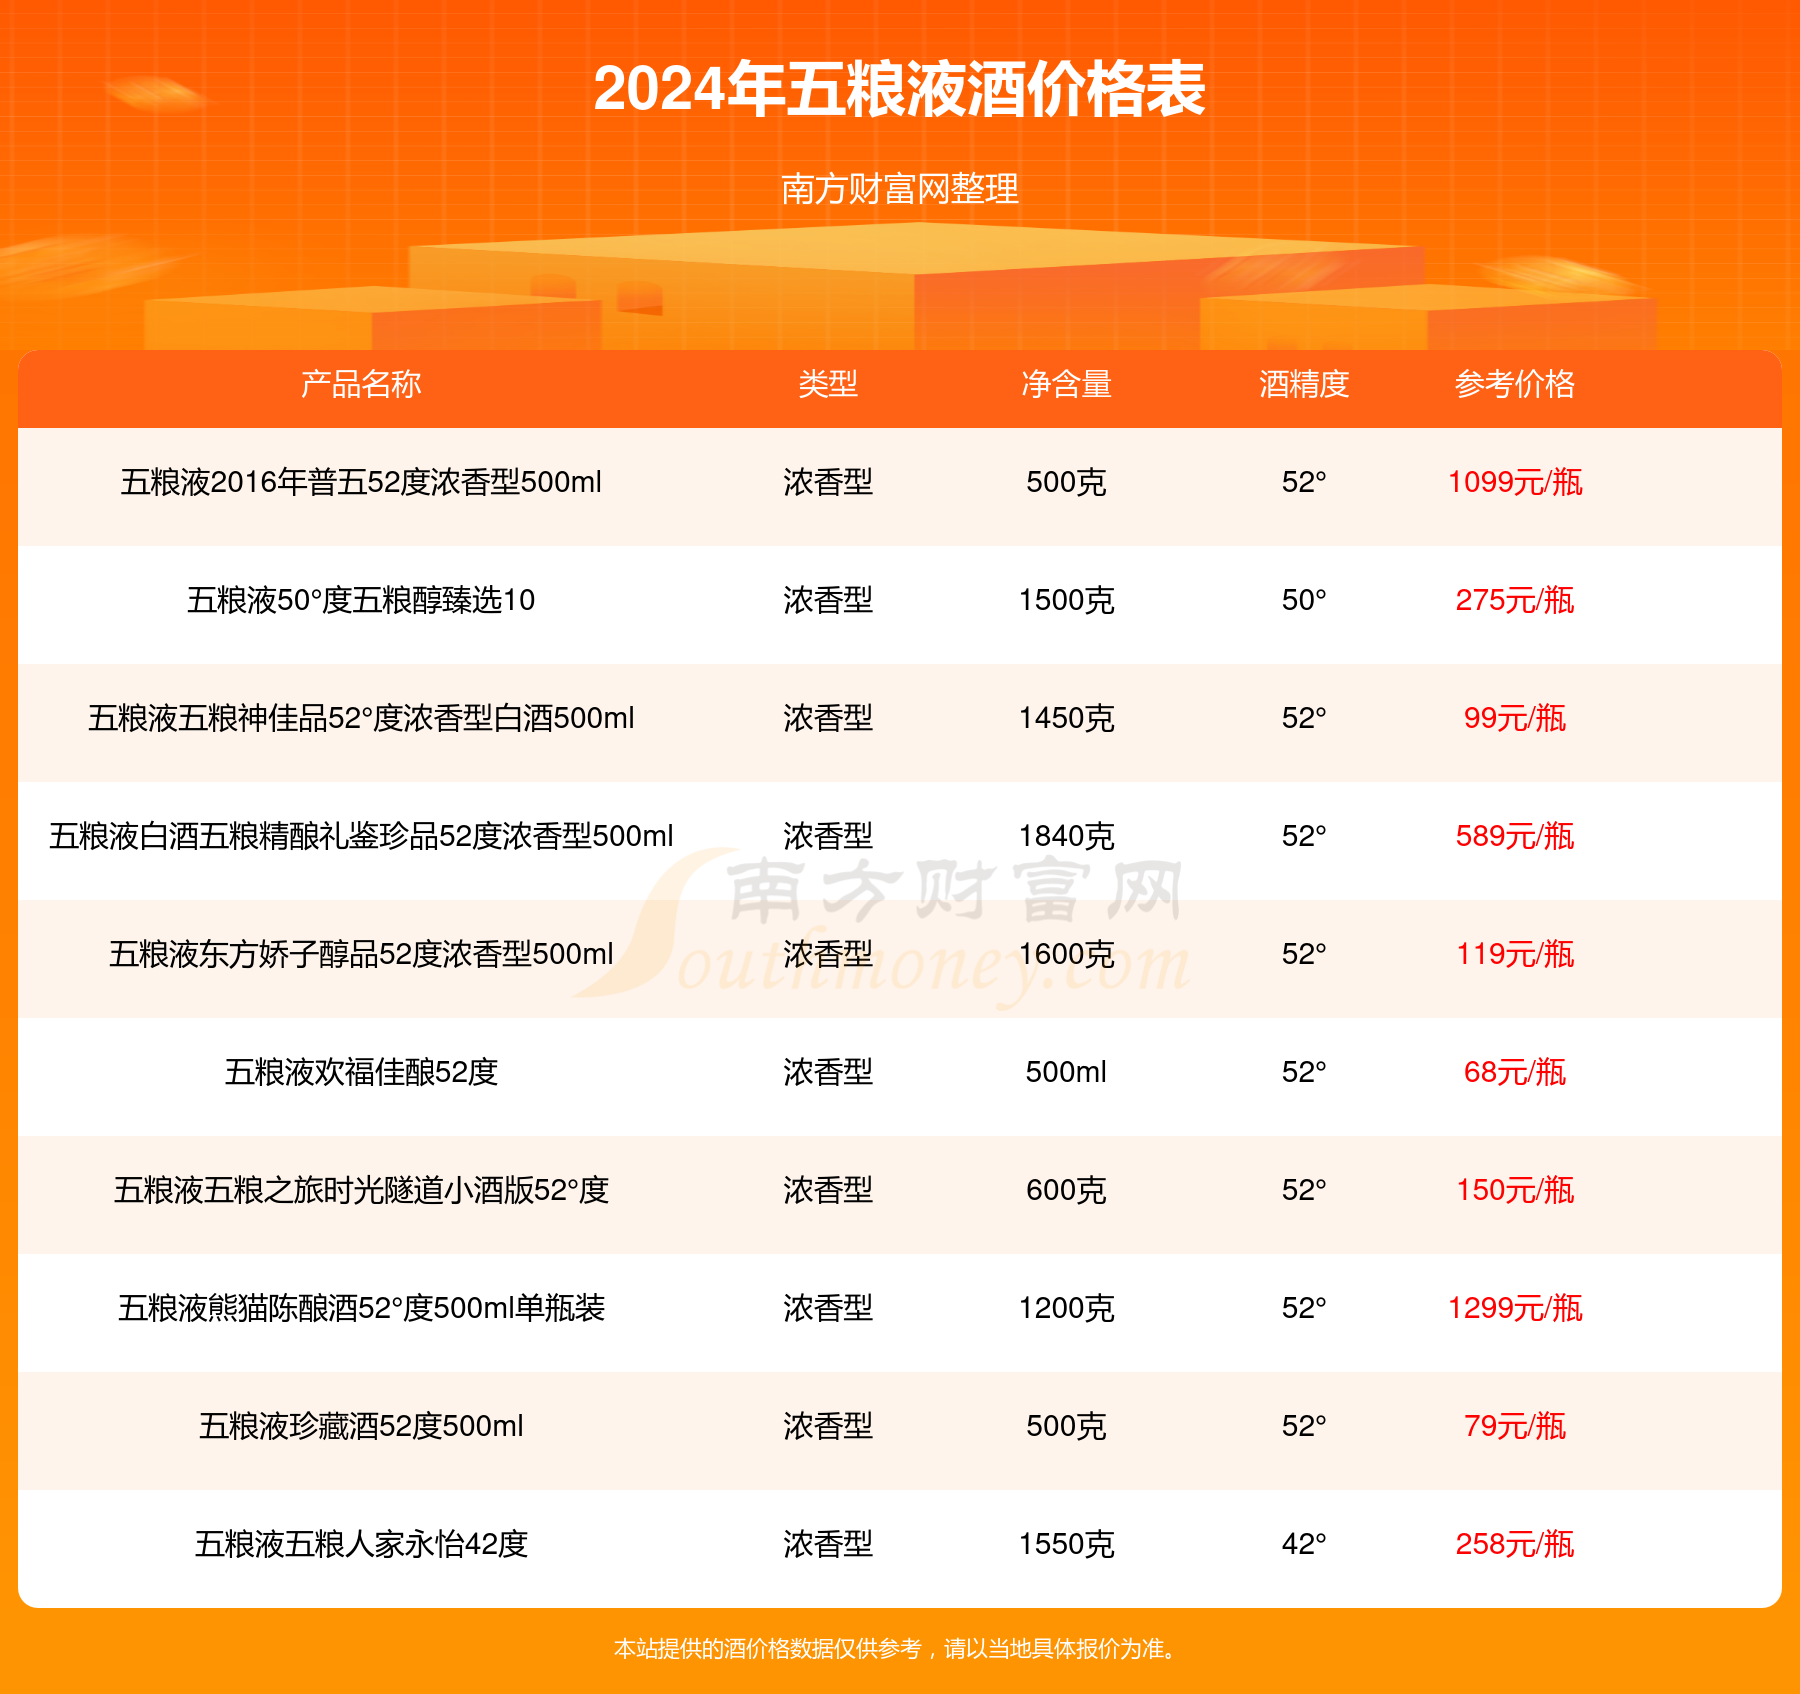Click the 参考价格 column header
This screenshot has height=1694, width=1800.
1515,384
